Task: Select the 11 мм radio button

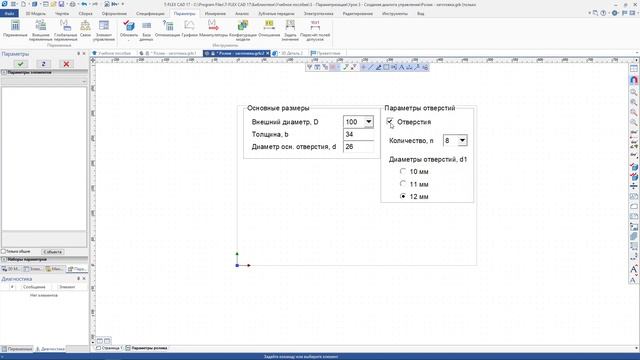Action: [x=403, y=184]
